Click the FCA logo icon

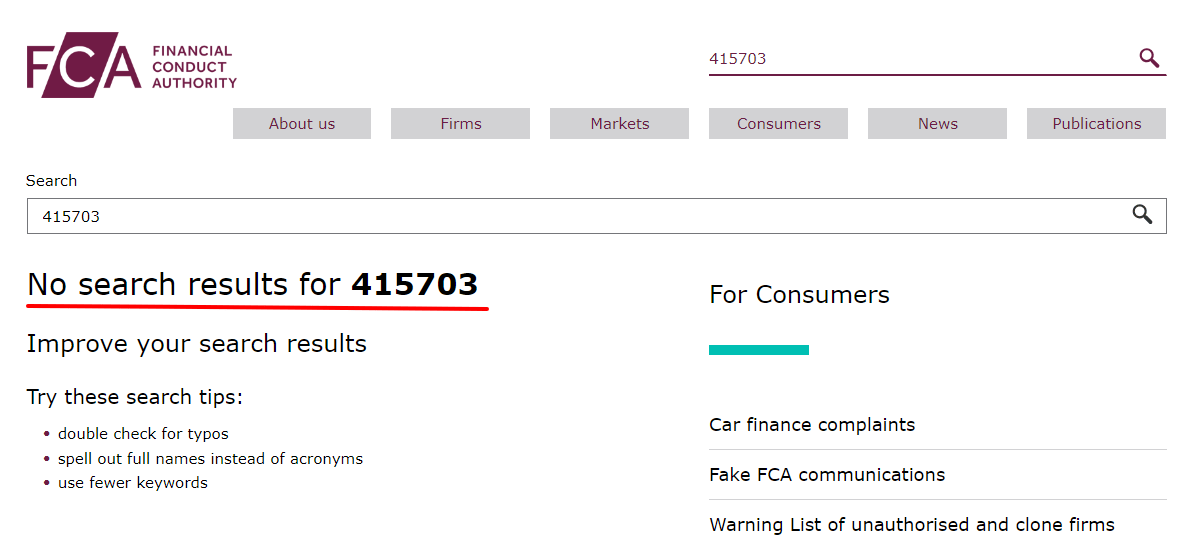[83, 69]
